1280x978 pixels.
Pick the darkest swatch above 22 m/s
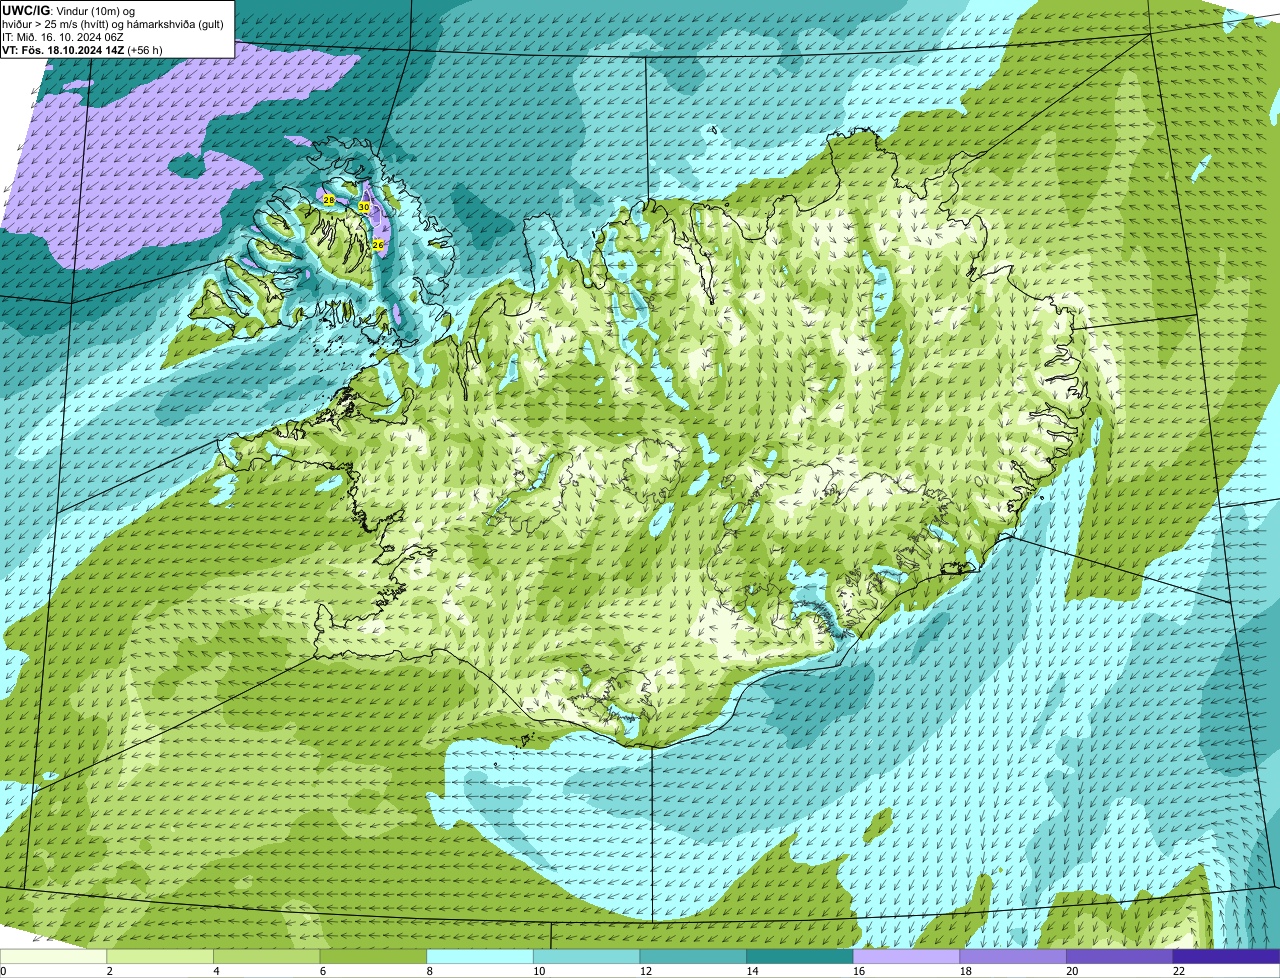1227,956
